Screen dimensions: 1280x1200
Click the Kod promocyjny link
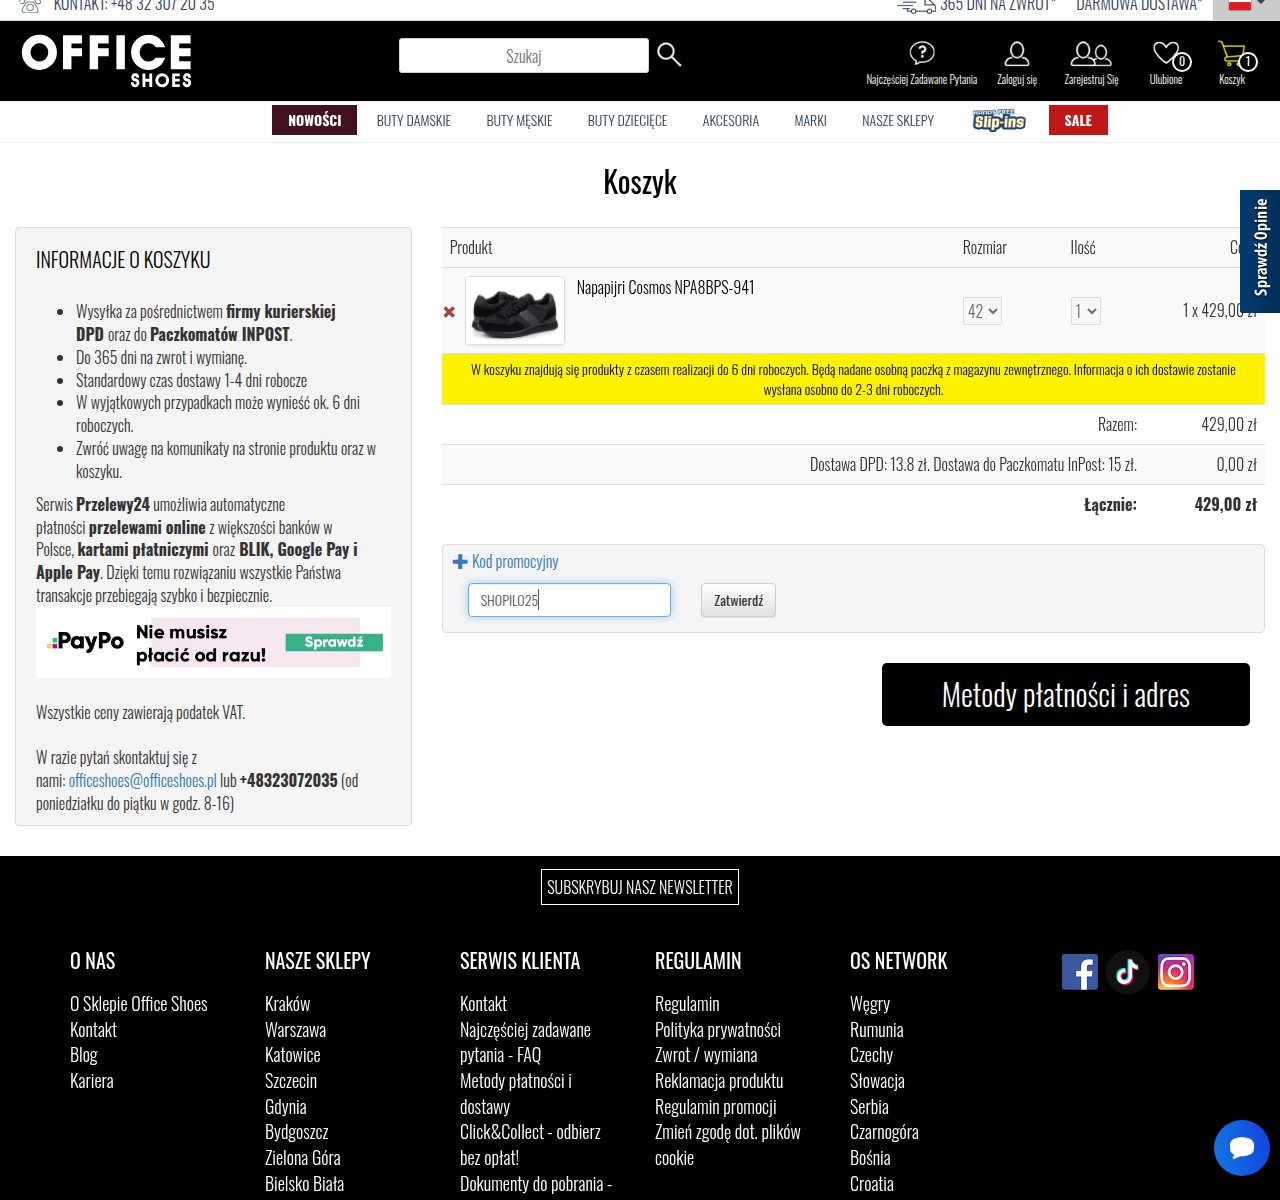(x=515, y=562)
